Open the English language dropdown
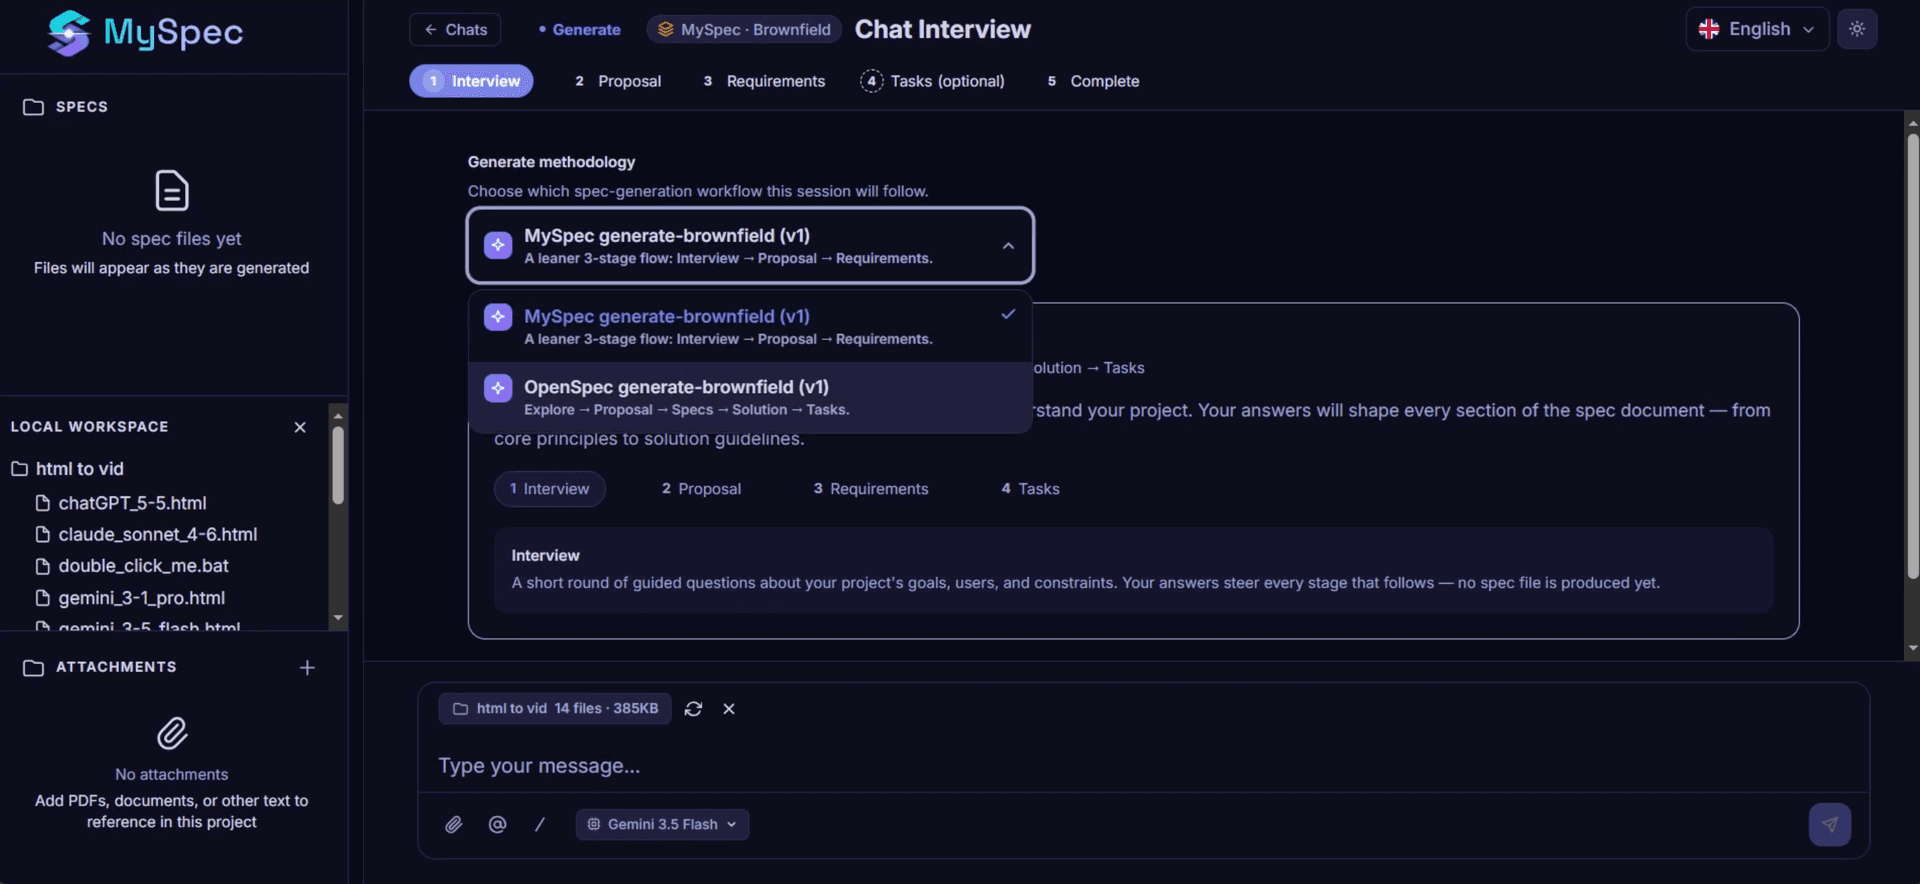The width and height of the screenshot is (1920, 884). 1757,29
